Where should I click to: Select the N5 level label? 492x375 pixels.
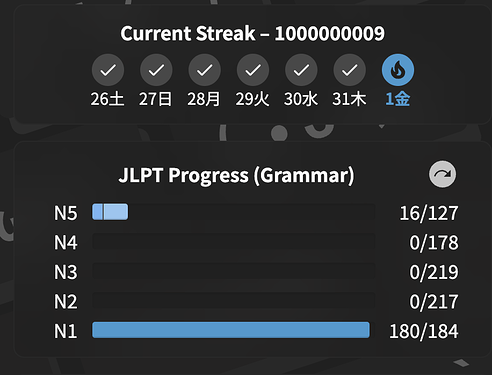(66, 213)
